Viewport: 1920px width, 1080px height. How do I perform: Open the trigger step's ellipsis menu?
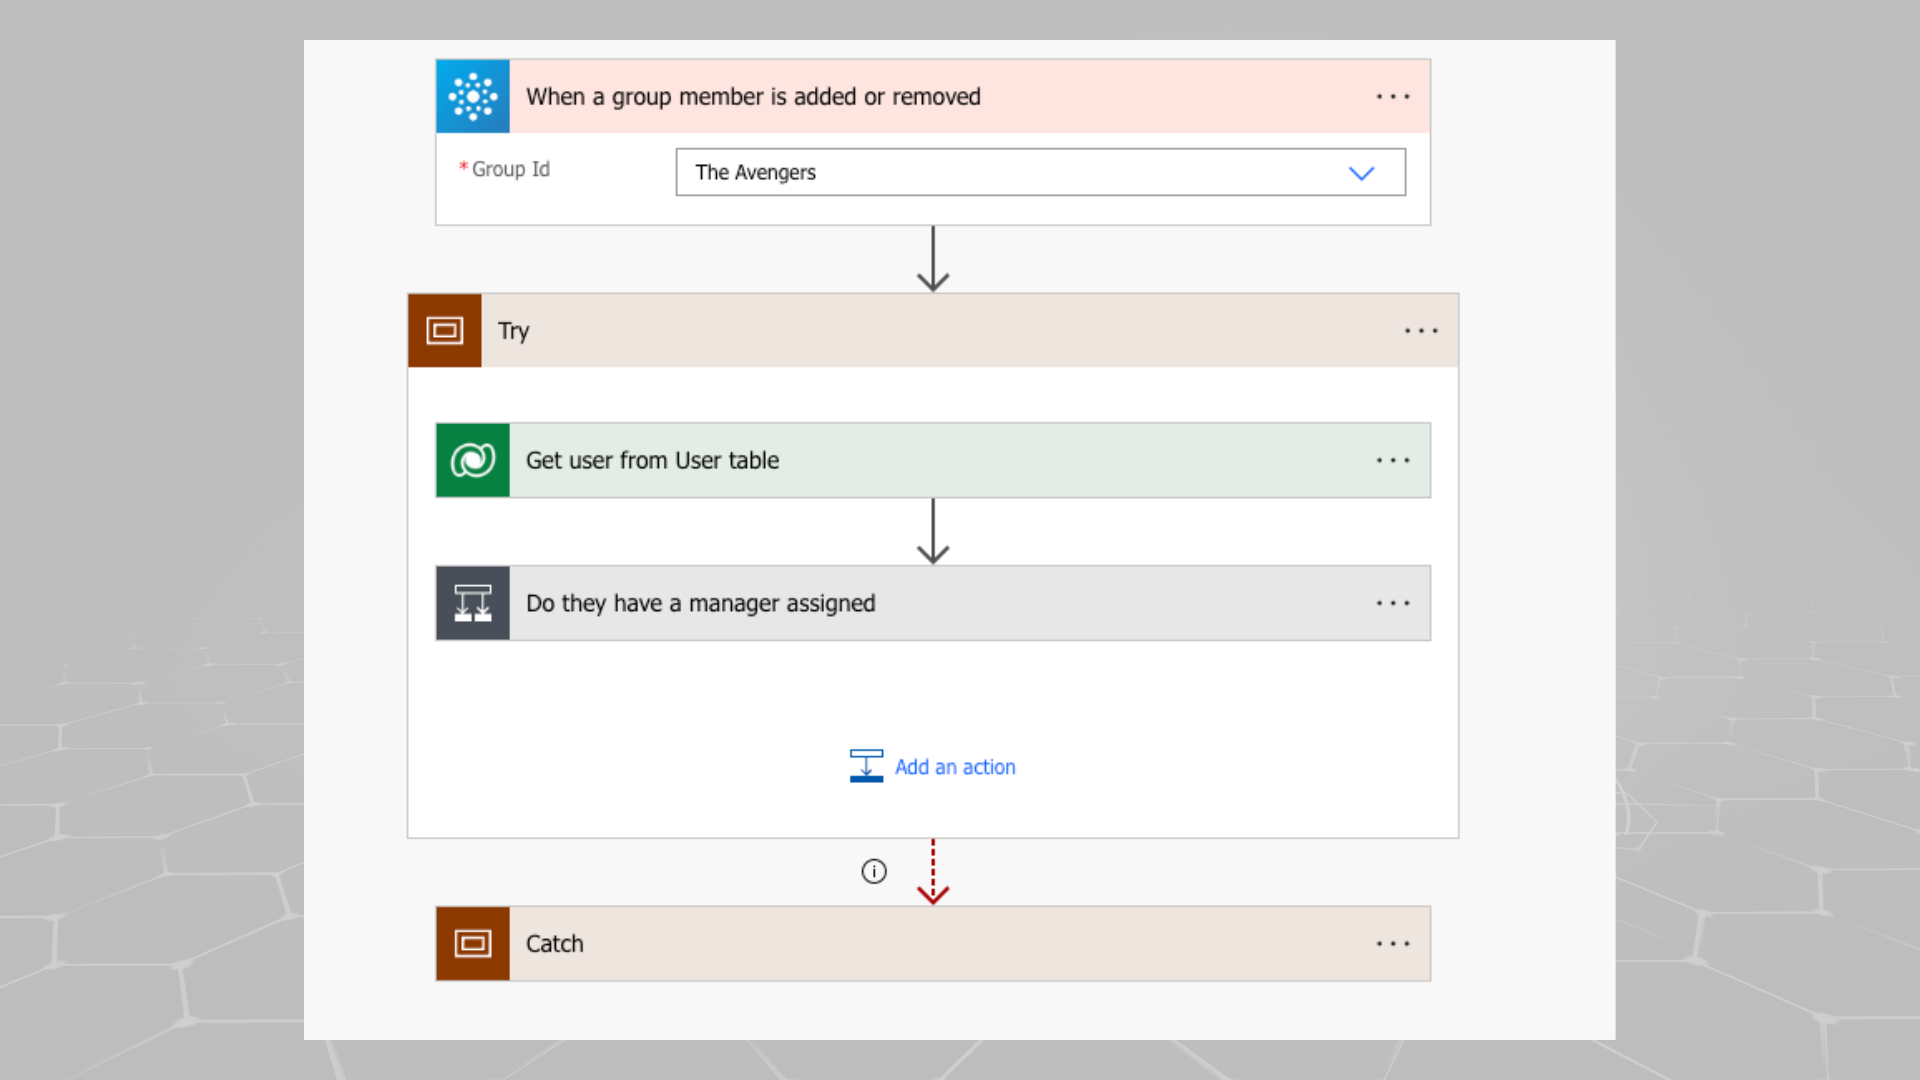pyautogui.click(x=1393, y=97)
